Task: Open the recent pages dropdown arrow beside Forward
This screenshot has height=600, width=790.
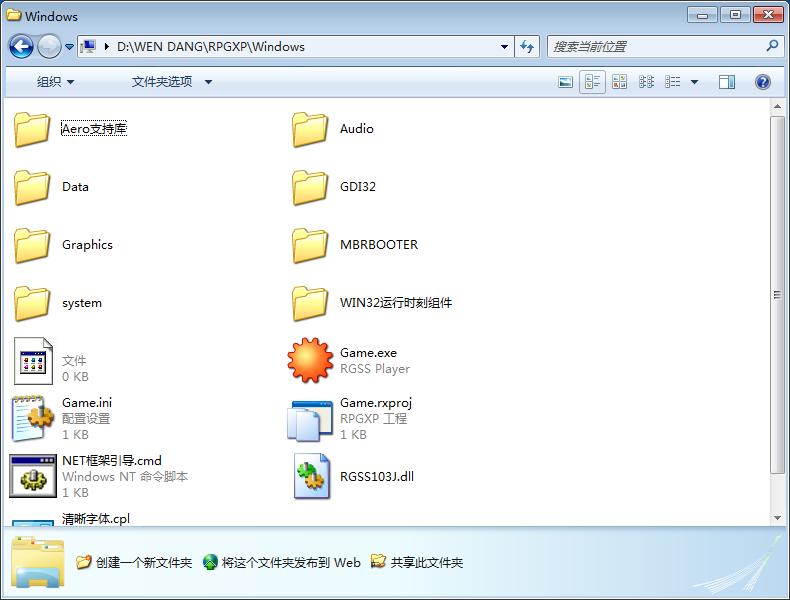Action: click(x=70, y=47)
